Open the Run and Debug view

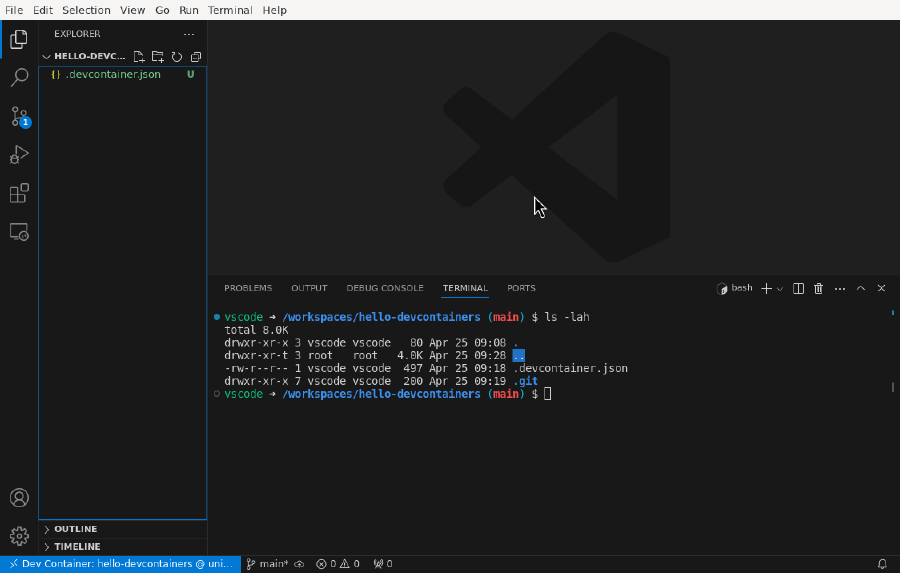(19, 154)
